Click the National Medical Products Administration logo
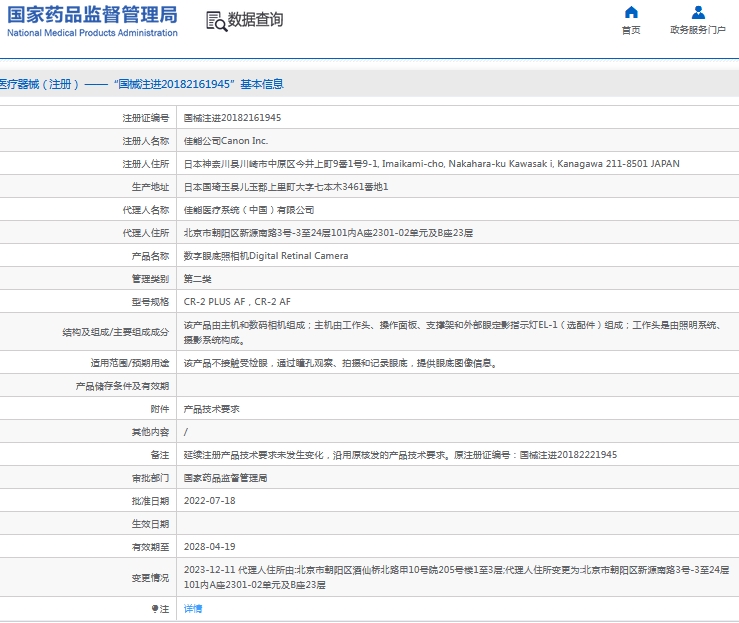The image size is (739, 623). (x=92, y=21)
